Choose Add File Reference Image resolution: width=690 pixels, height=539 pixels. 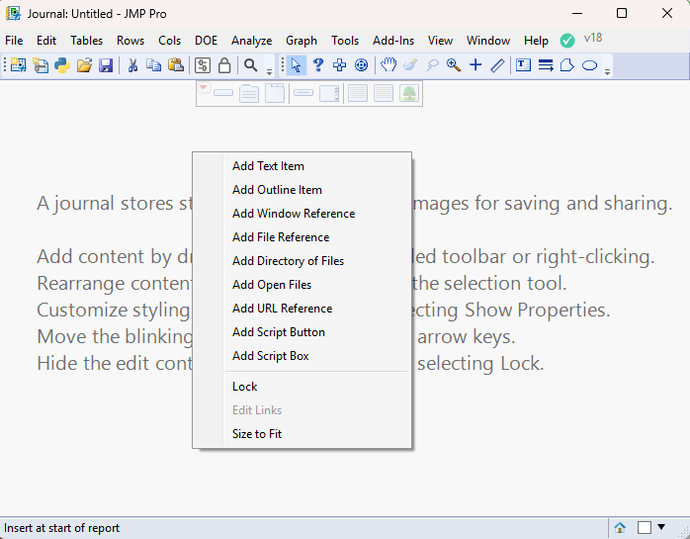click(302, 237)
